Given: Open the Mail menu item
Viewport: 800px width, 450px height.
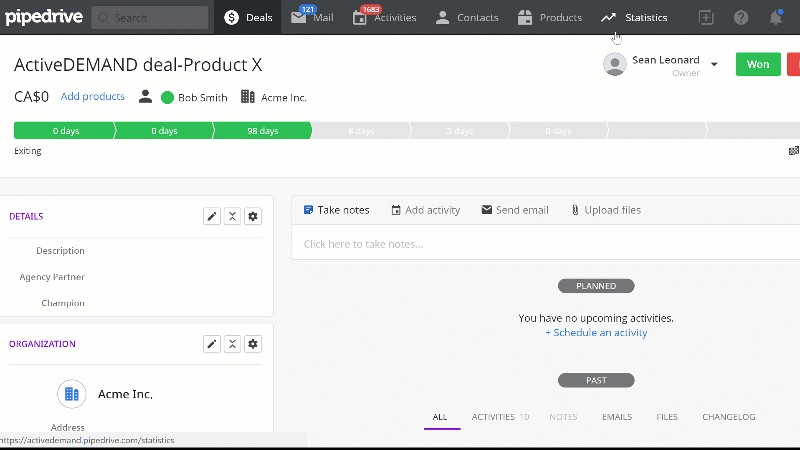Looking at the screenshot, I should click(312, 17).
